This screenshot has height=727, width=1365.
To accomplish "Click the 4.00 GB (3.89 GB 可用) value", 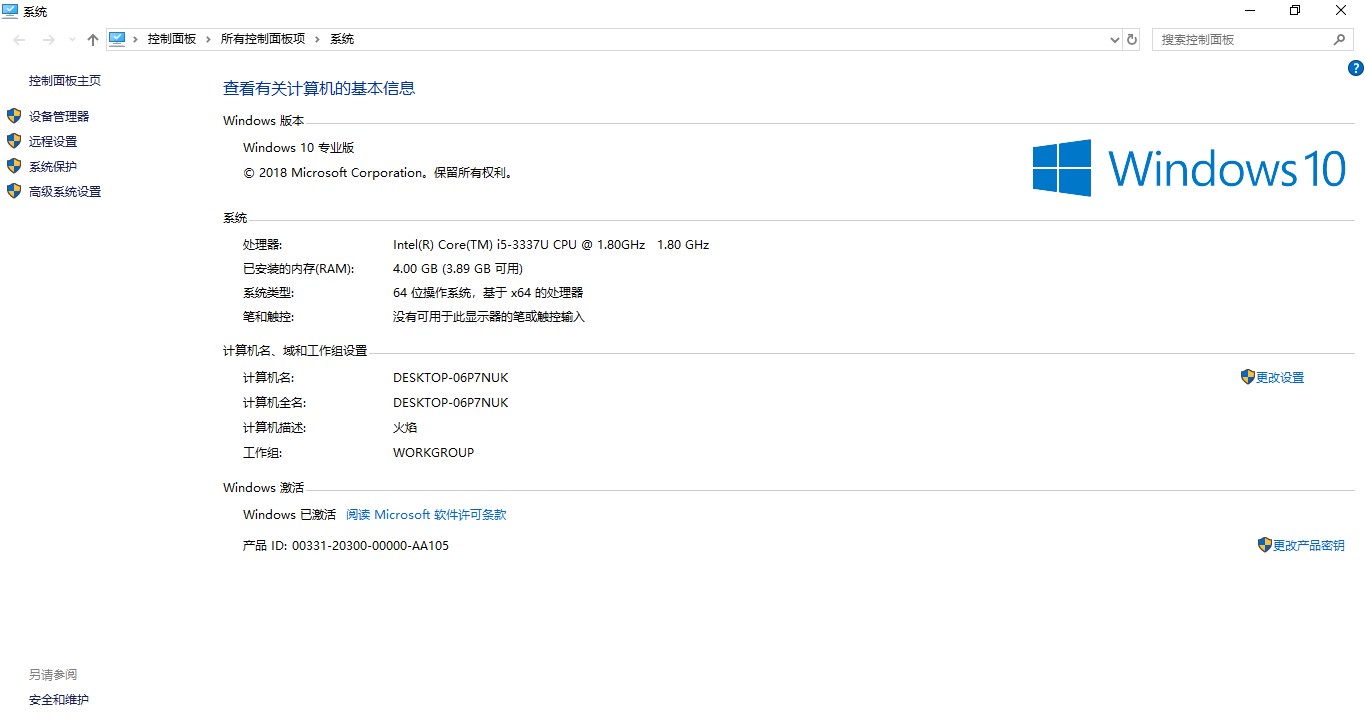I will [x=458, y=269].
